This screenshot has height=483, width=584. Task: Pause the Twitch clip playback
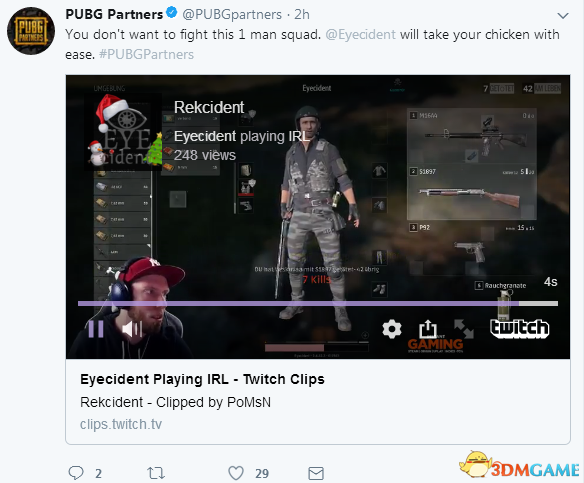tap(96, 329)
